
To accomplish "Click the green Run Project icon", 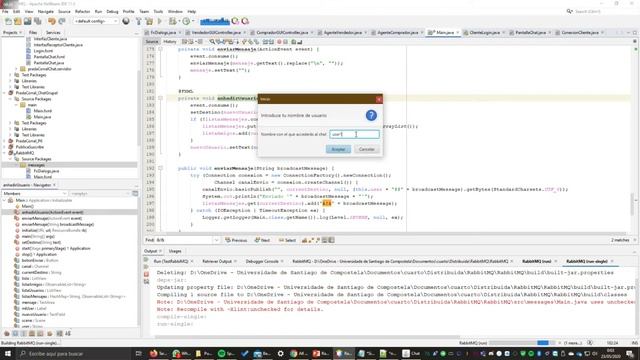I will 160,21.
